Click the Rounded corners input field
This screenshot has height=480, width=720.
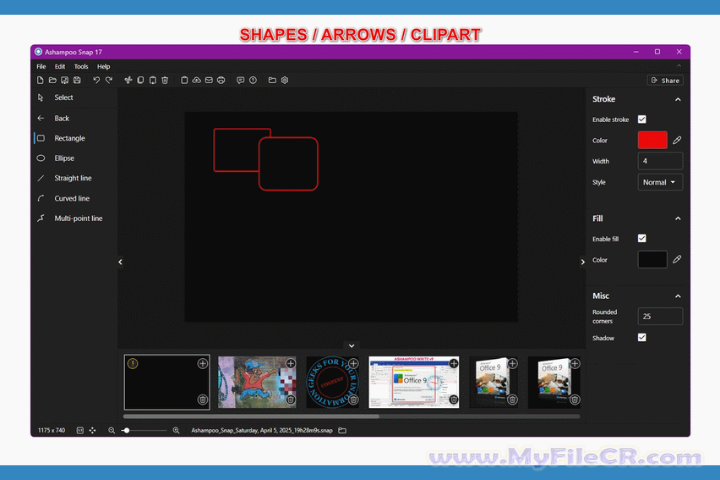[660, 316]
